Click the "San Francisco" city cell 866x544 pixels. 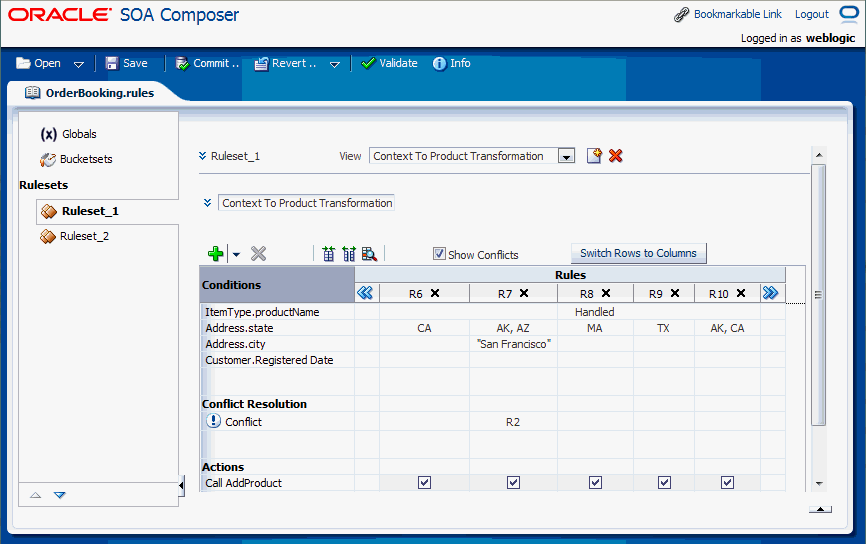(514, 344)
